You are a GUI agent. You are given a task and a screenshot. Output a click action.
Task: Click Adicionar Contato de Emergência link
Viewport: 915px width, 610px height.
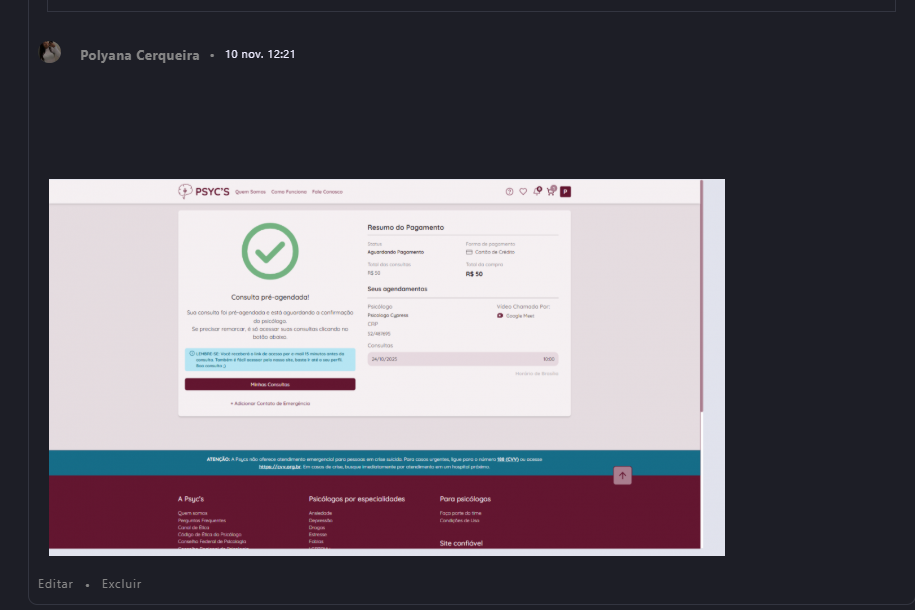[x=270, y=403]
